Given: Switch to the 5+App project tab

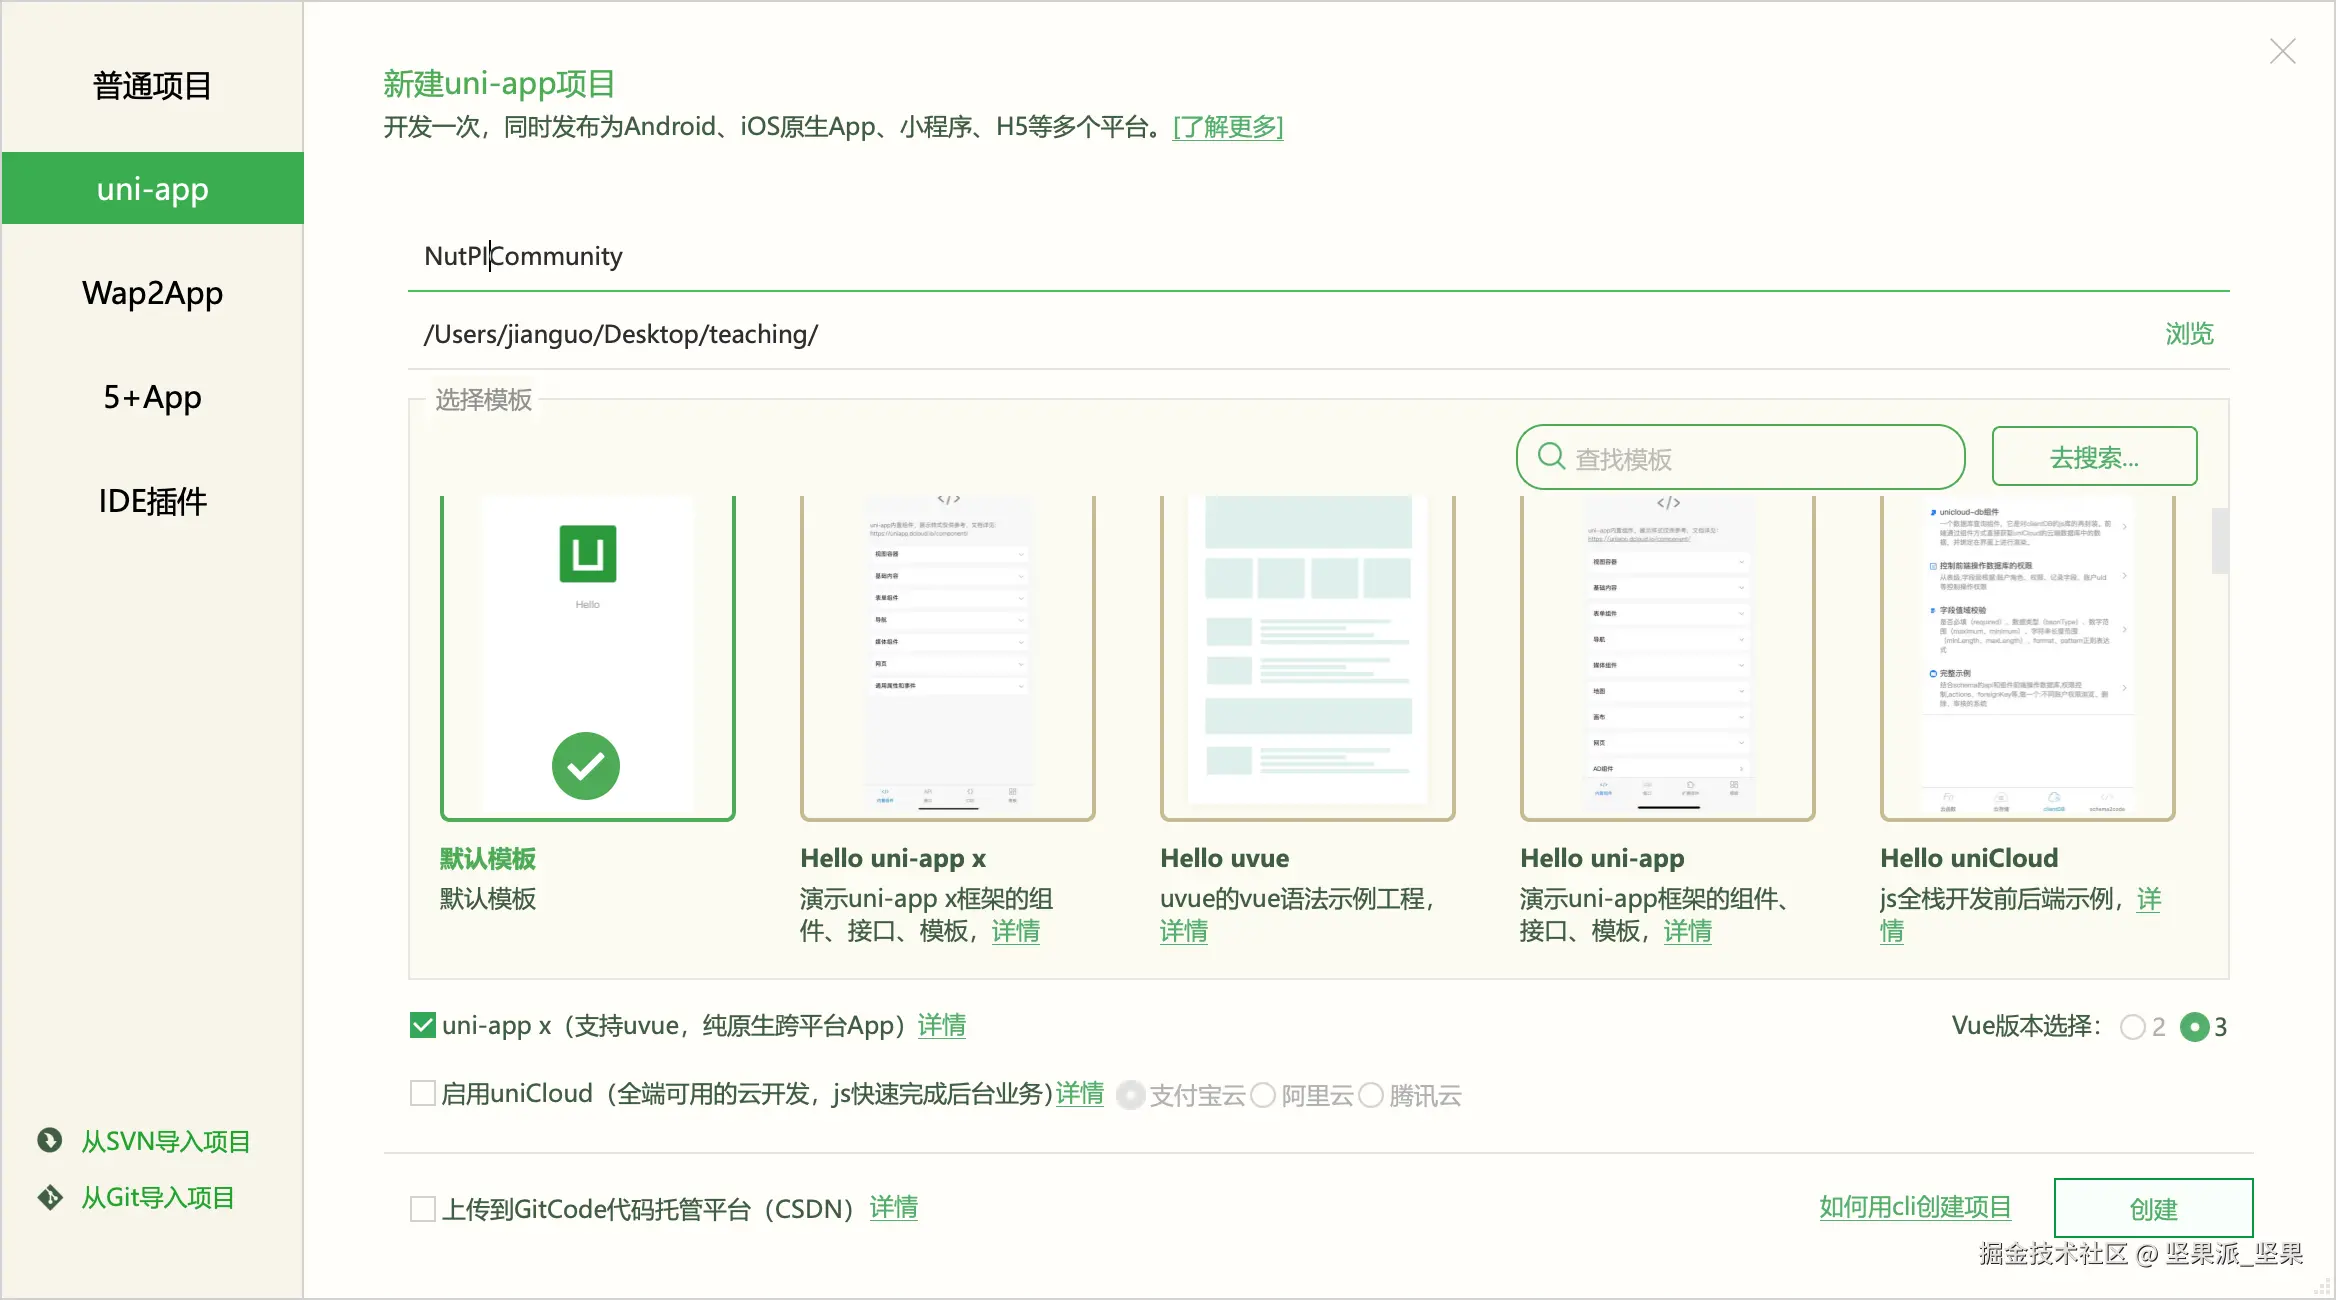Looking at the screenshot, I should pos(152,397).
